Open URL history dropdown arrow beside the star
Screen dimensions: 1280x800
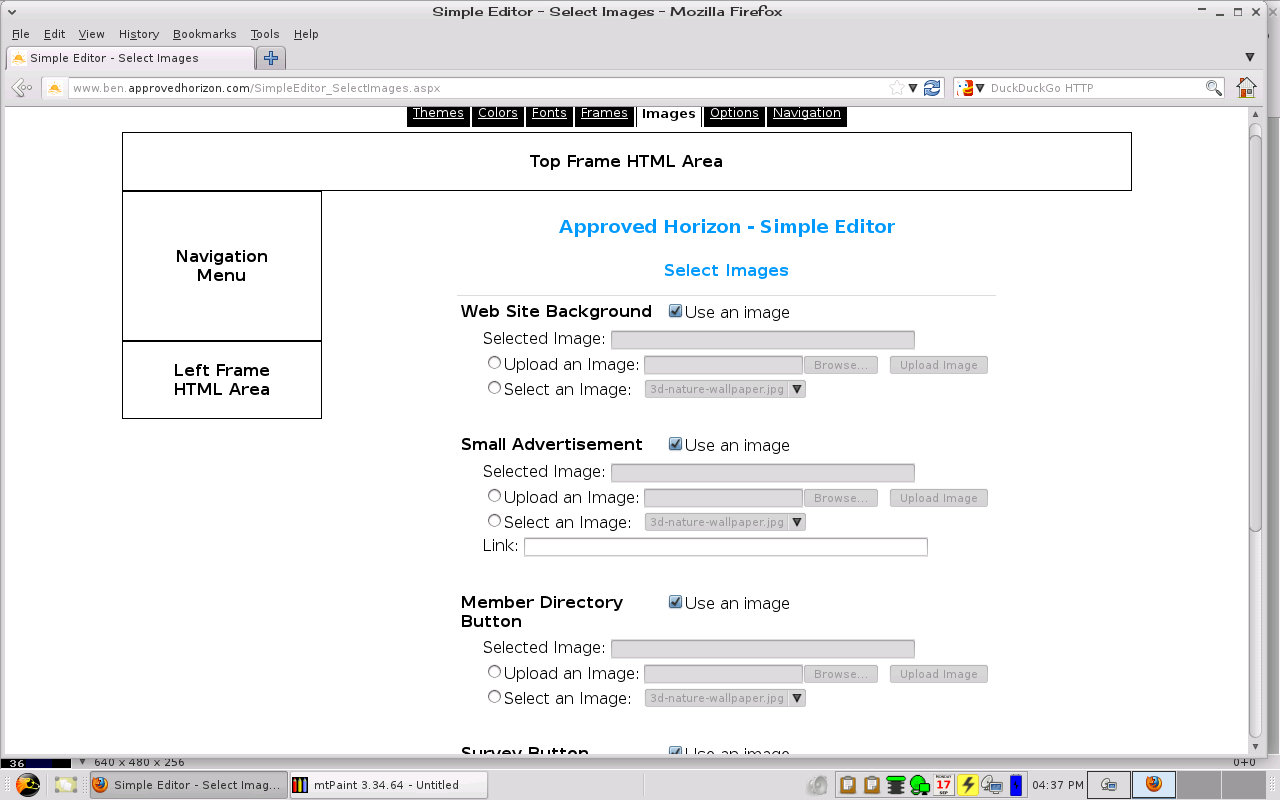(x=913, y=88)
